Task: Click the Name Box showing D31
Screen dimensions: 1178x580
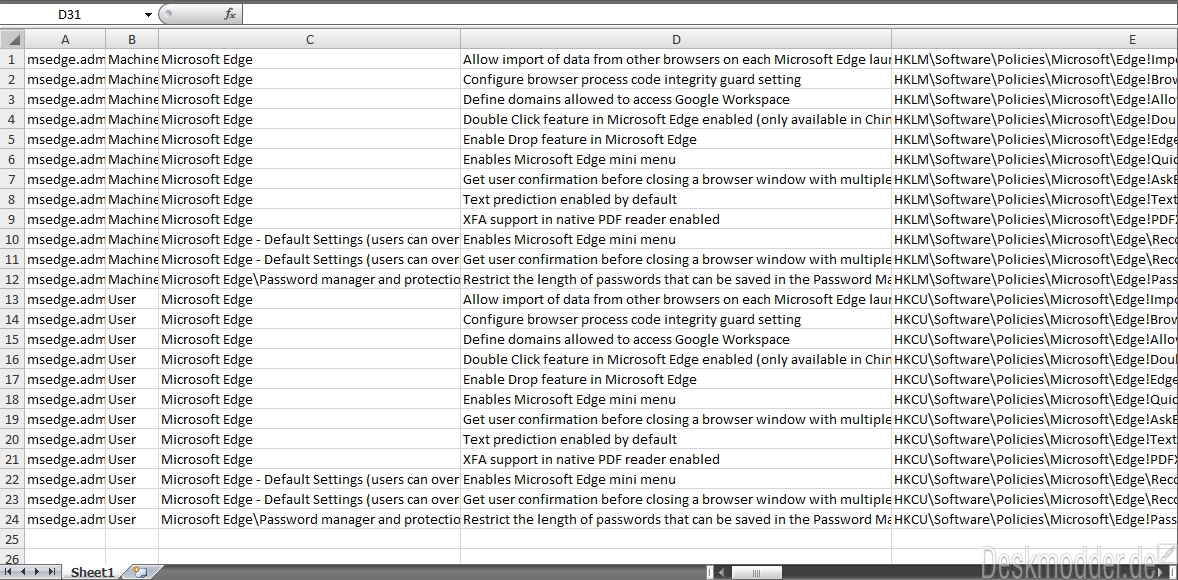Action: [71, 14]
